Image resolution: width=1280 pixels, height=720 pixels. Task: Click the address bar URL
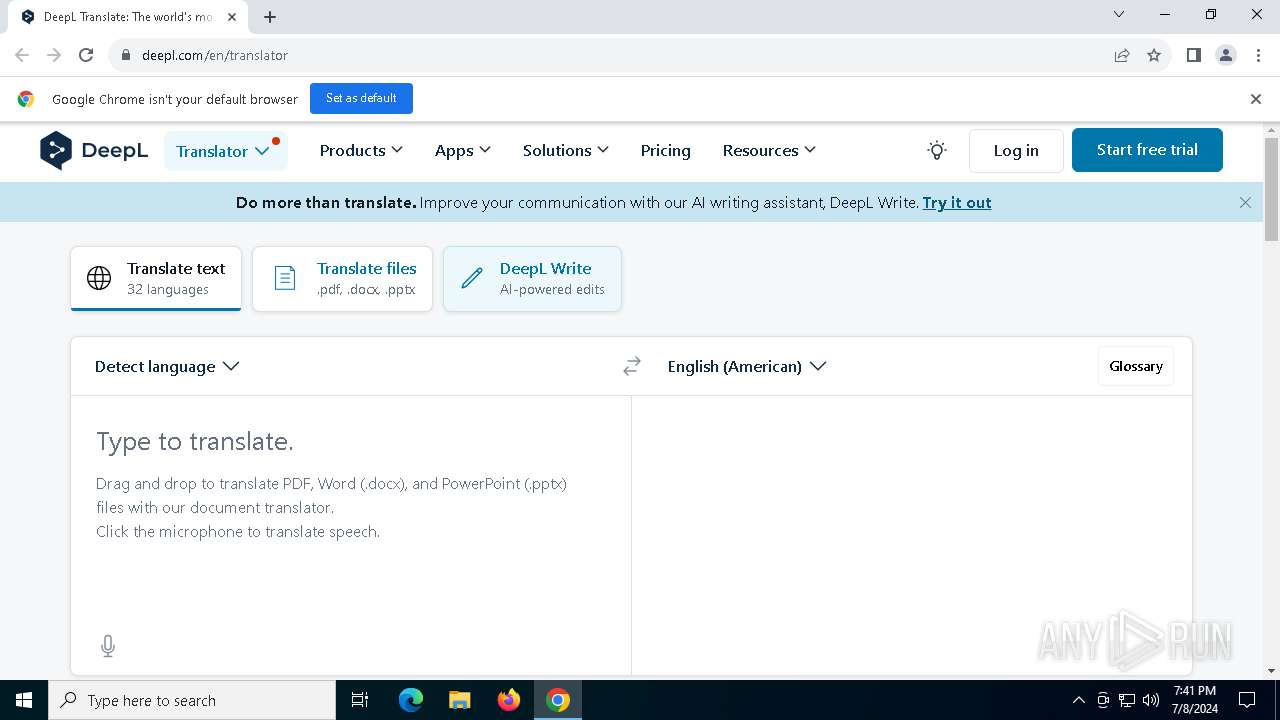click(x=215, y=55)
